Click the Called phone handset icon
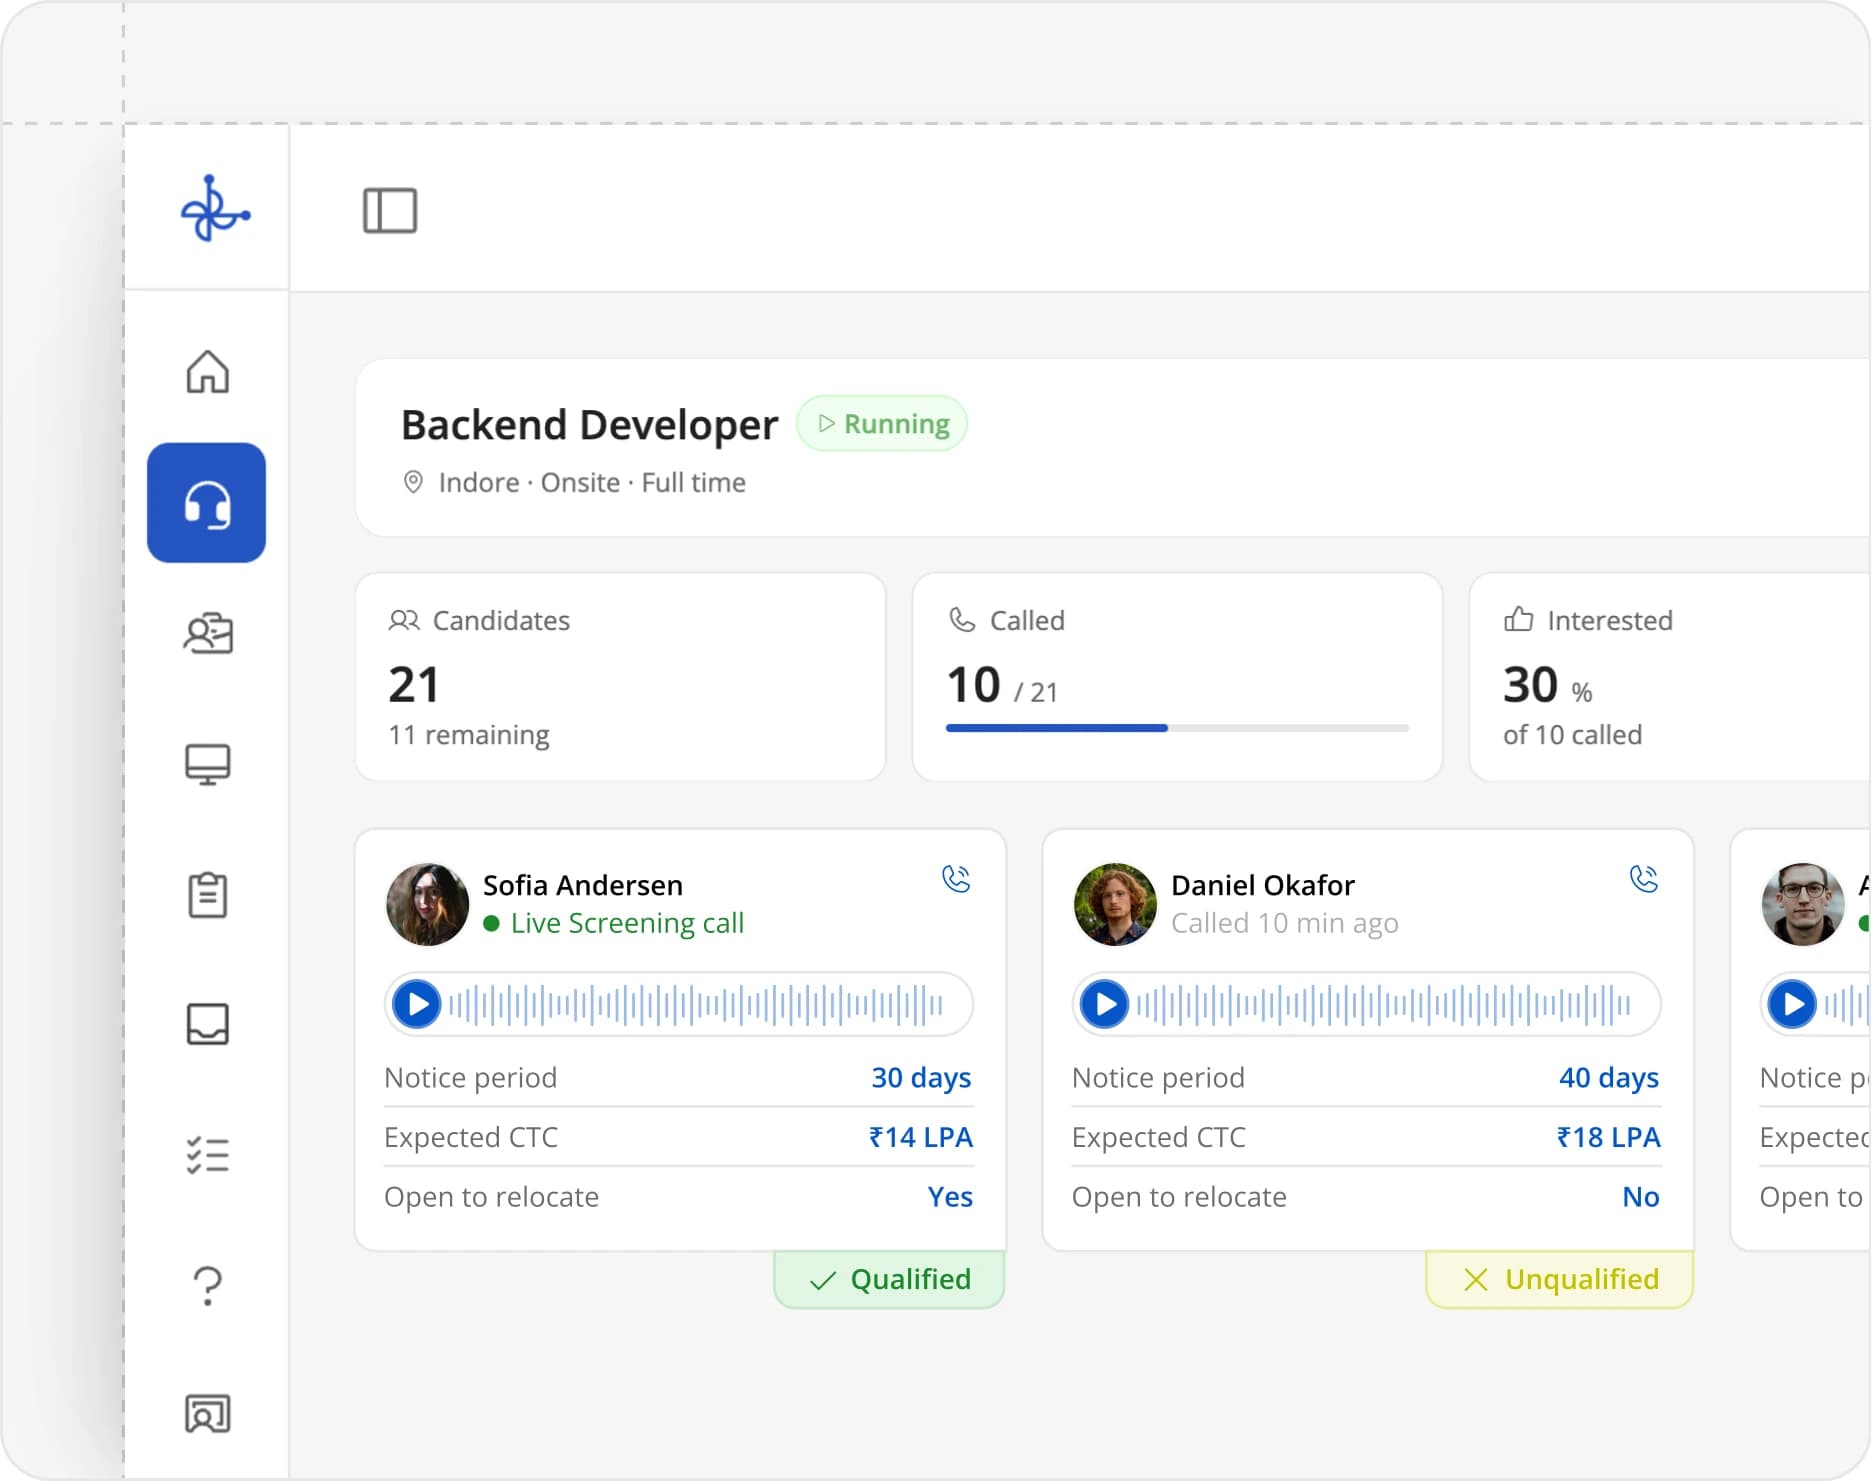This screenshot has height=1481, width=1871. [x=962, y=620]
